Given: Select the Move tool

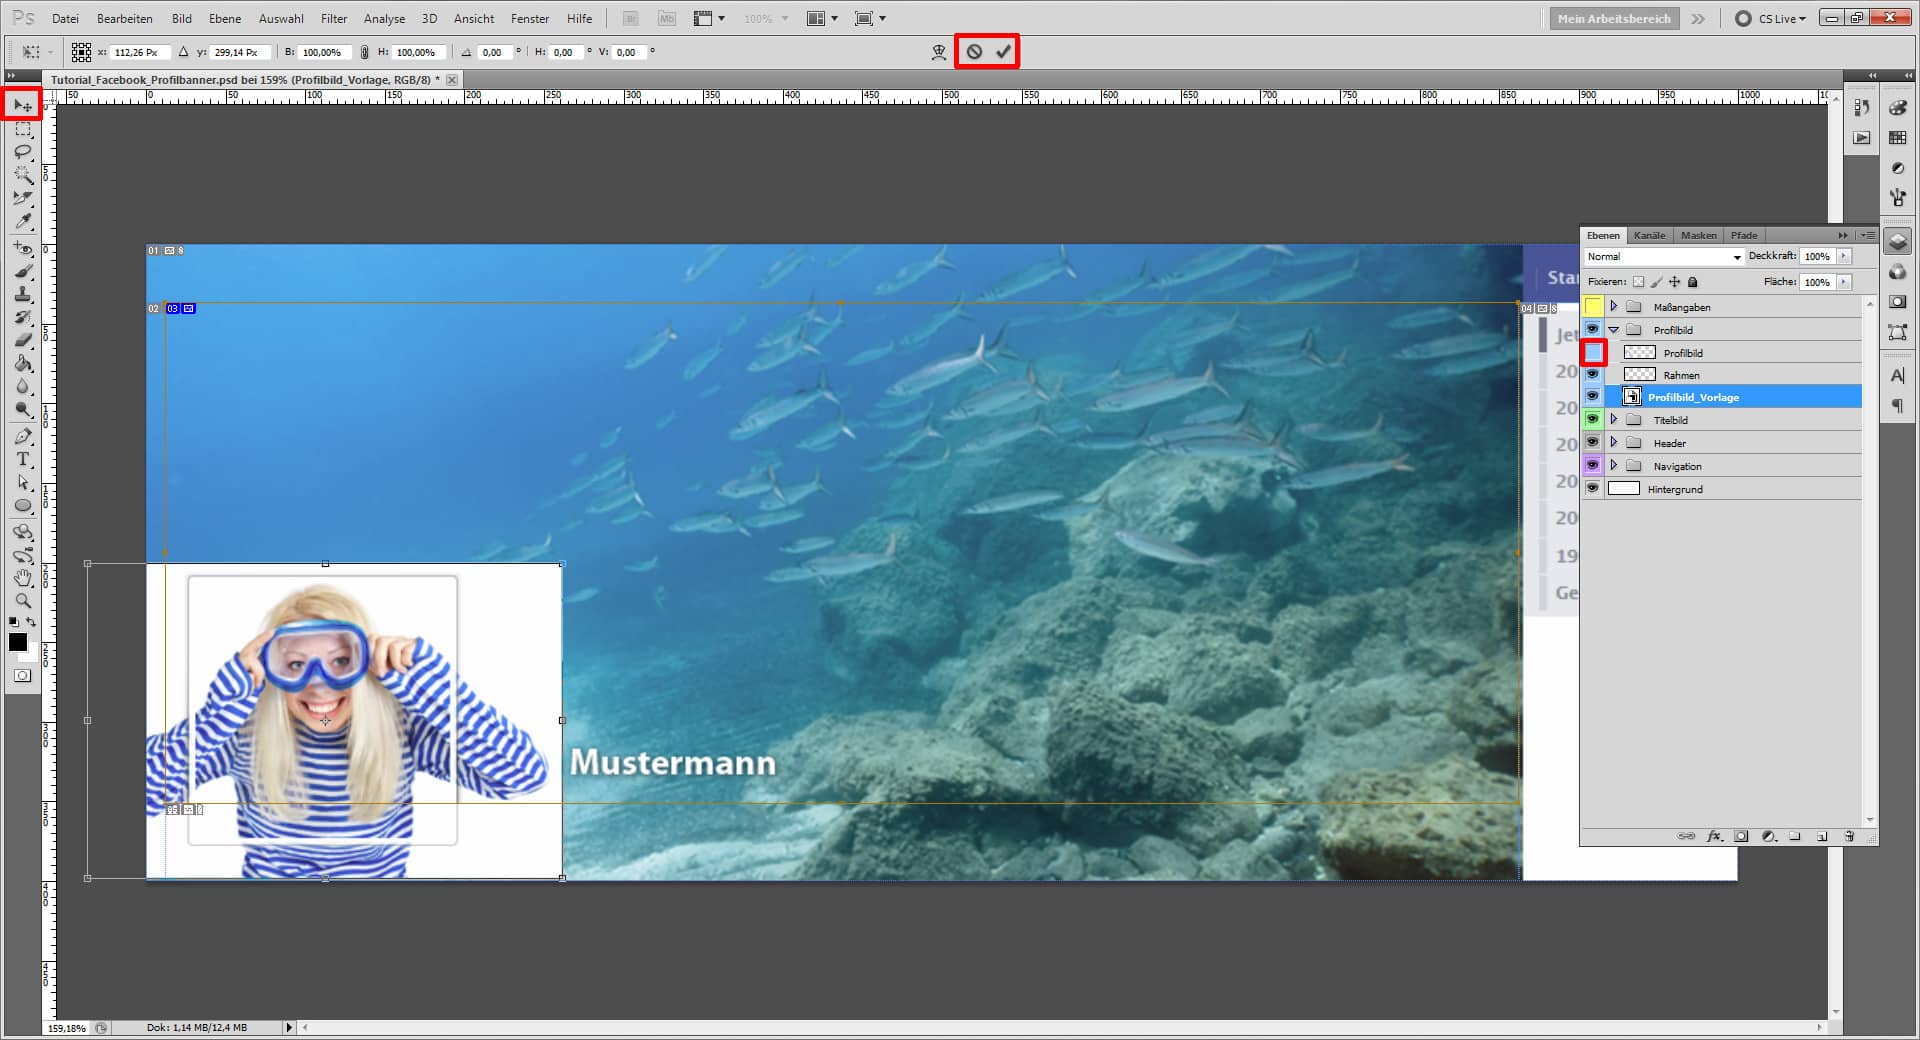Looking at the screenshot, I should point(22,105).
